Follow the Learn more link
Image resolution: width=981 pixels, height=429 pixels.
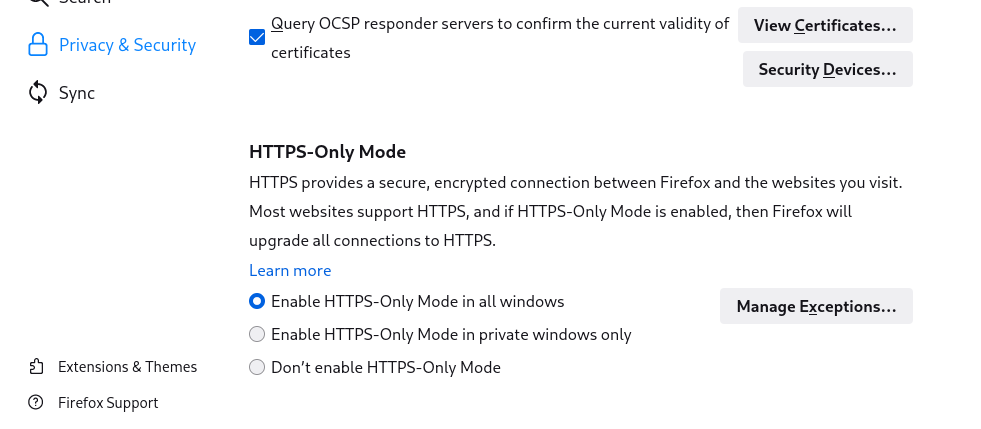290,270
